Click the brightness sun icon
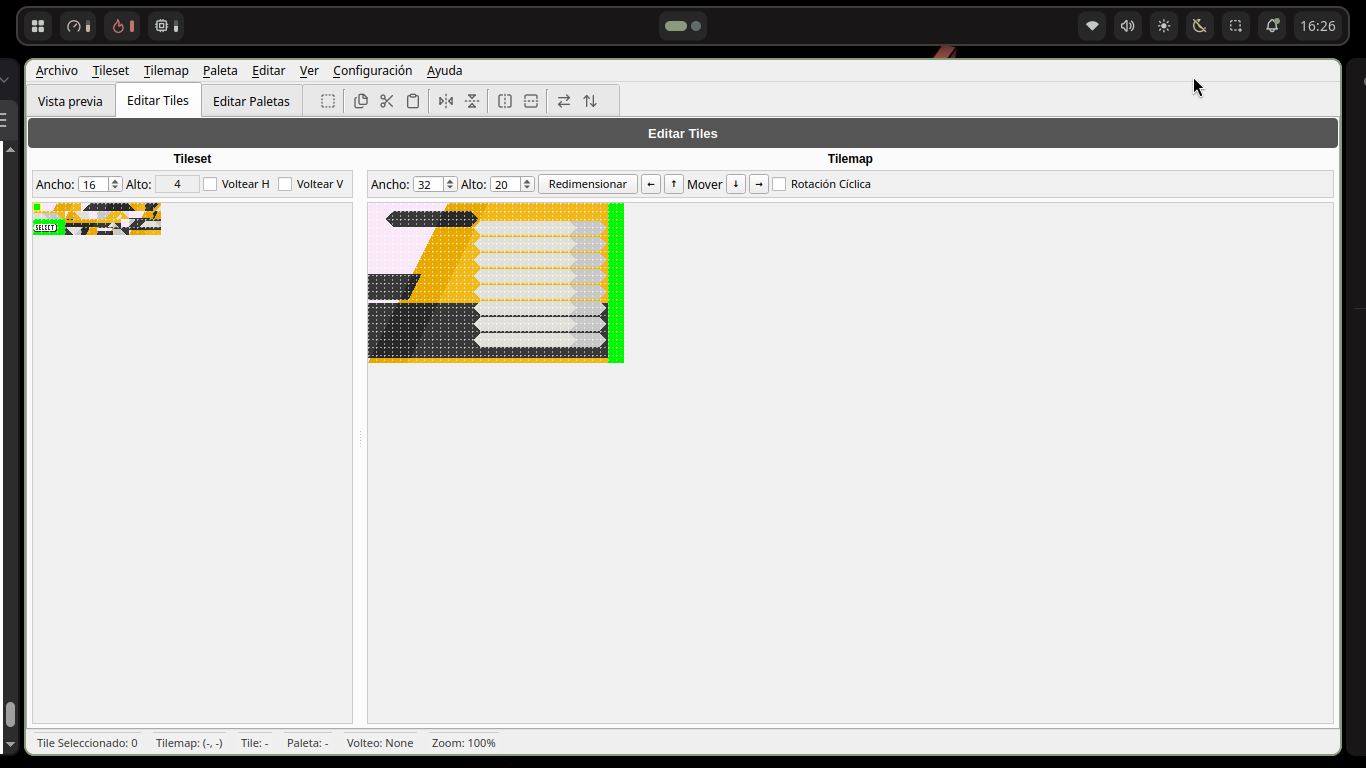The image size is (1366, 768). 1164,26
